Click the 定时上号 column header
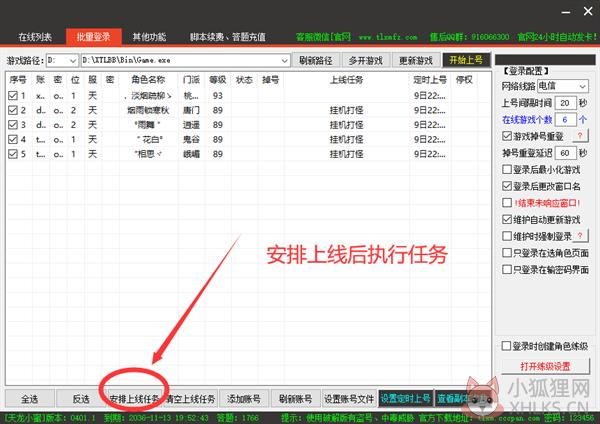 click(430, 80)
